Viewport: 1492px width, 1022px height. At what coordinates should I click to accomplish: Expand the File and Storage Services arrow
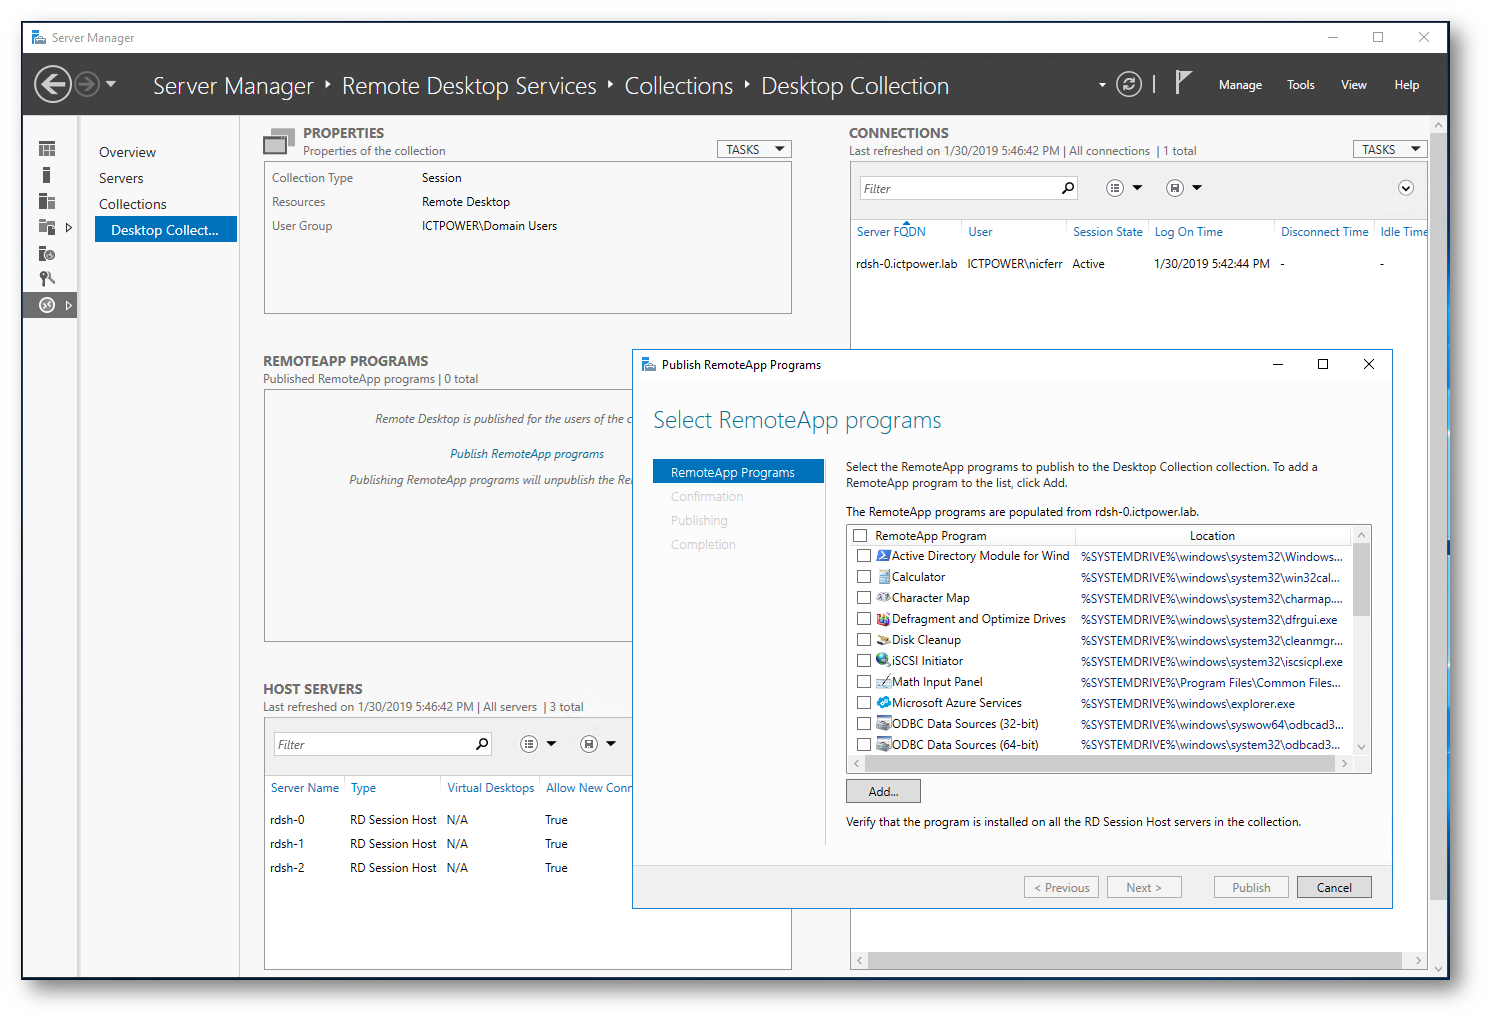tap(69, 227)
